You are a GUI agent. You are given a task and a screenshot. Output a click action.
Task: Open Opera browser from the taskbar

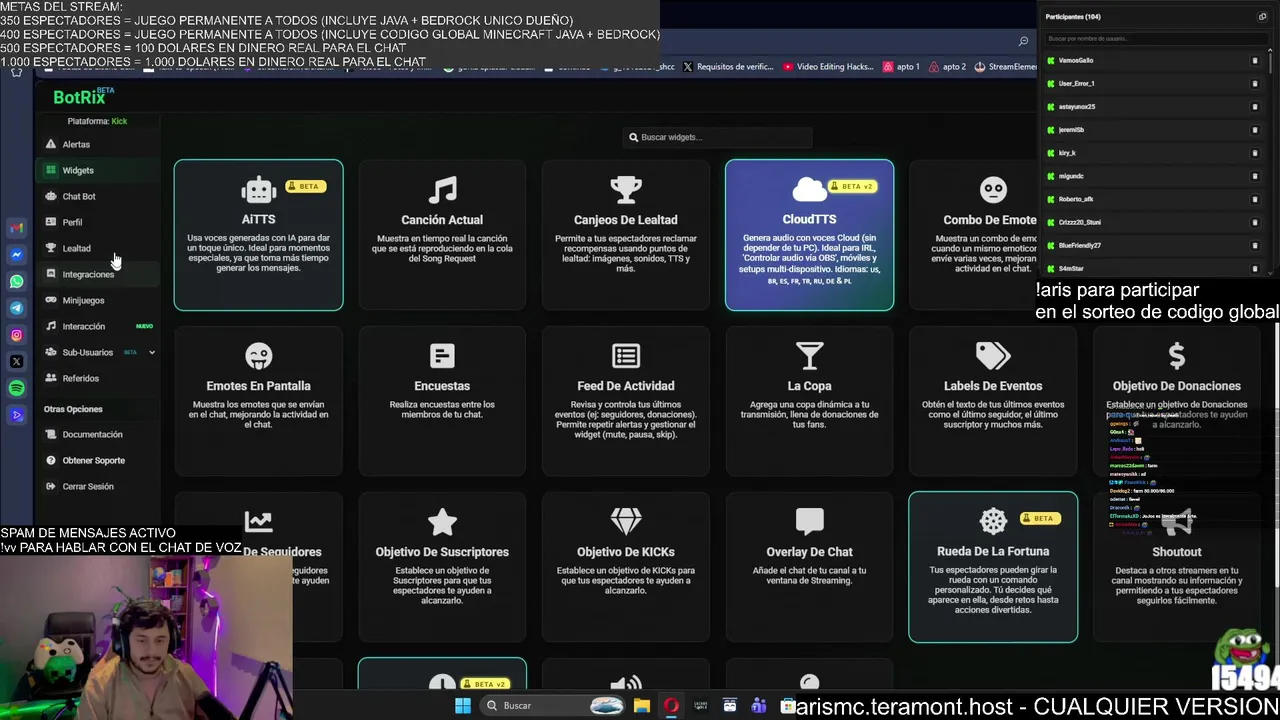[x=671, y=706]
